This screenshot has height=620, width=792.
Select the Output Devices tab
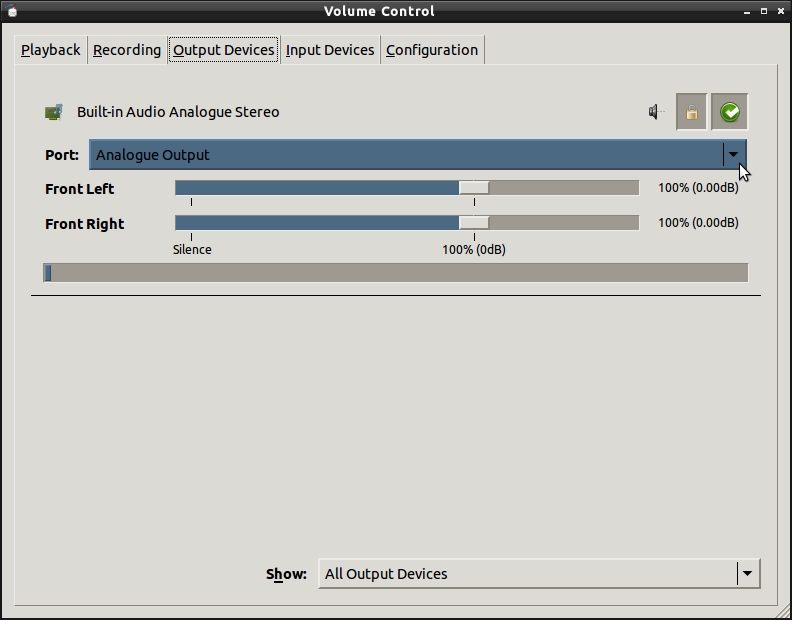point(224,50)
